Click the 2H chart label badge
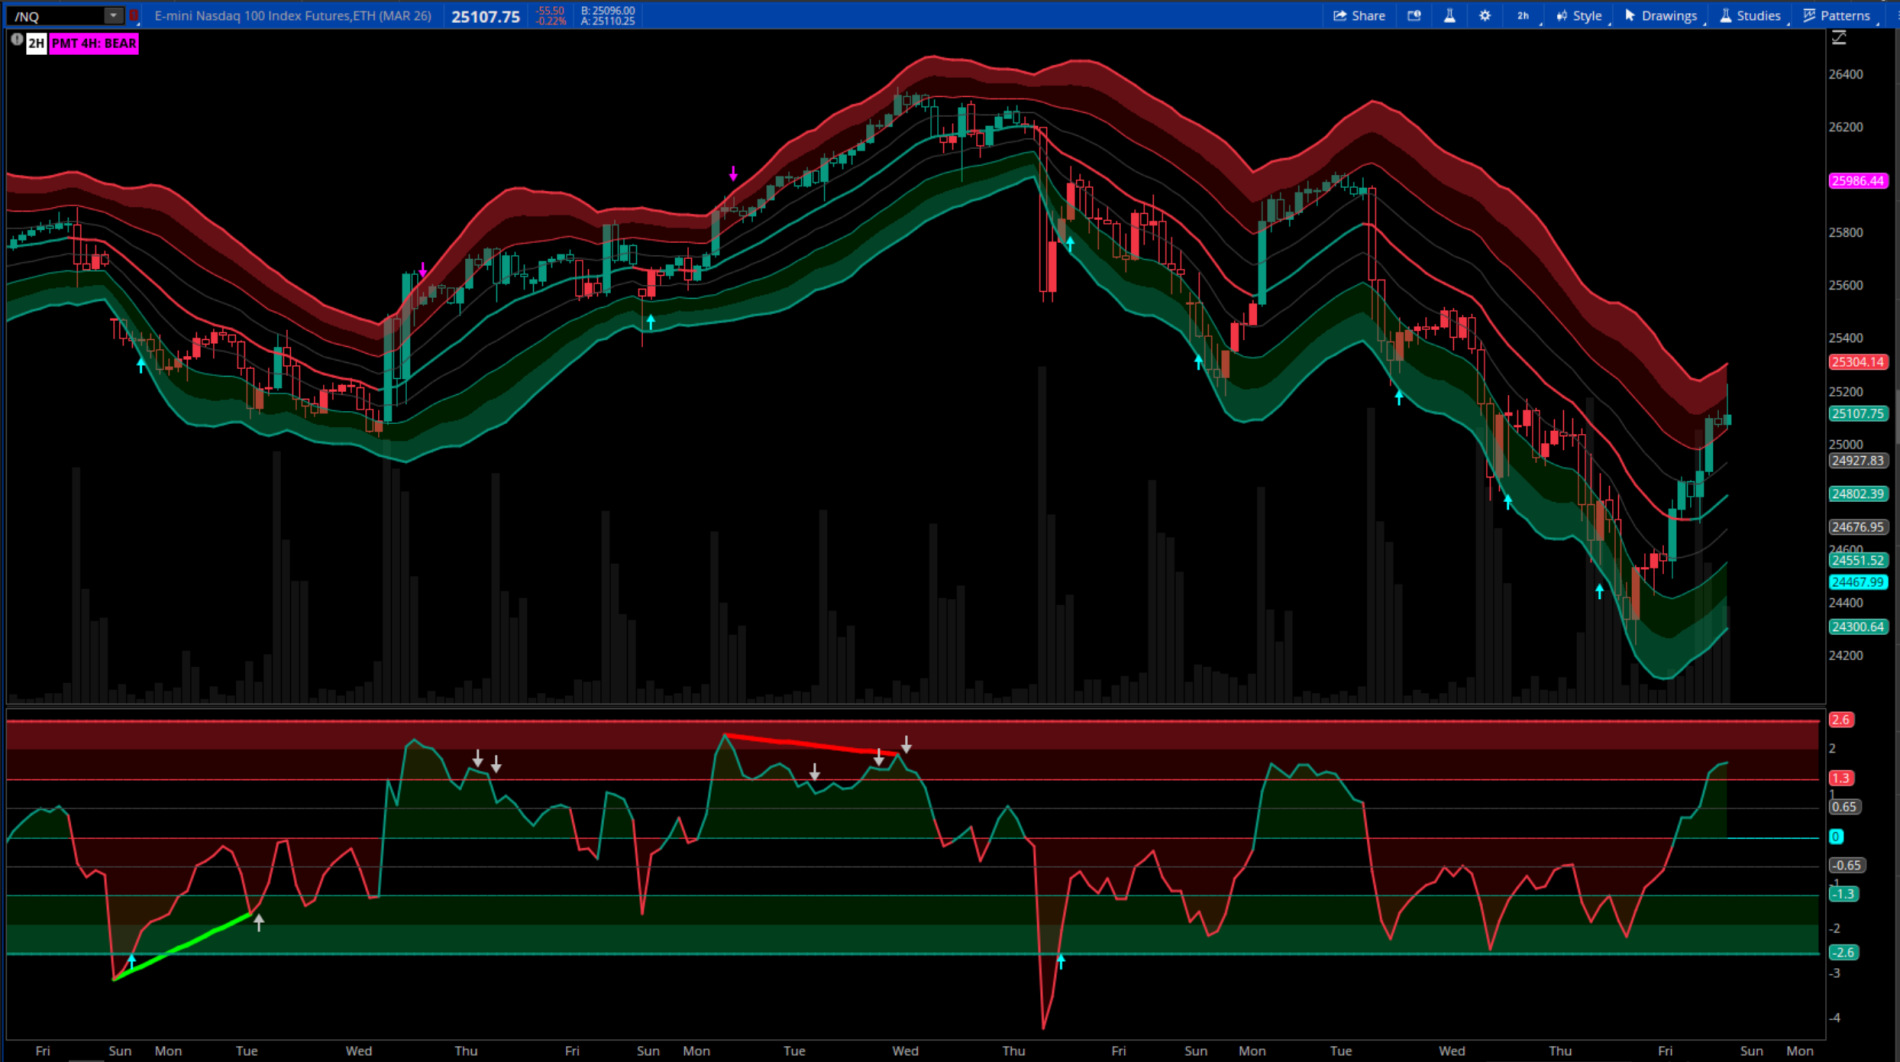 [x=36, y=43]
